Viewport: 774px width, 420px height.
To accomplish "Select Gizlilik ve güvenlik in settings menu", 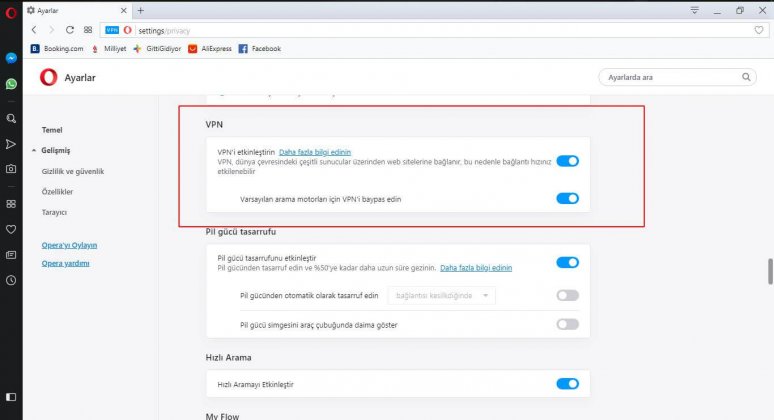I will [72, 171].
